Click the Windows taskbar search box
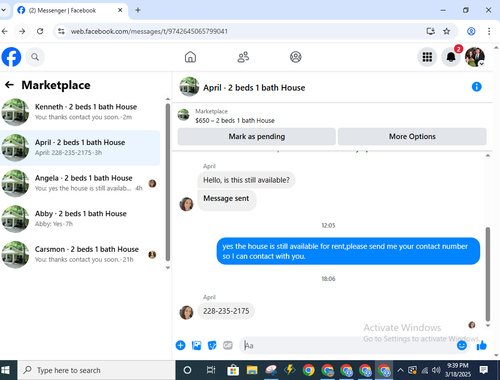 [96, 370]
